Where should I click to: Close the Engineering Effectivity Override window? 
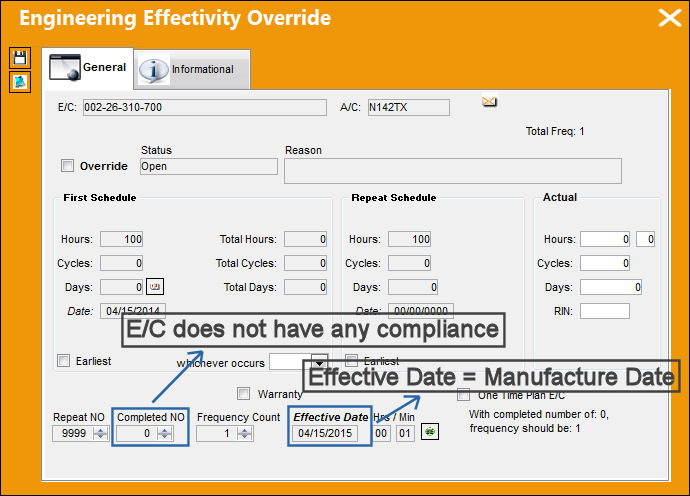tap(669, 18)
